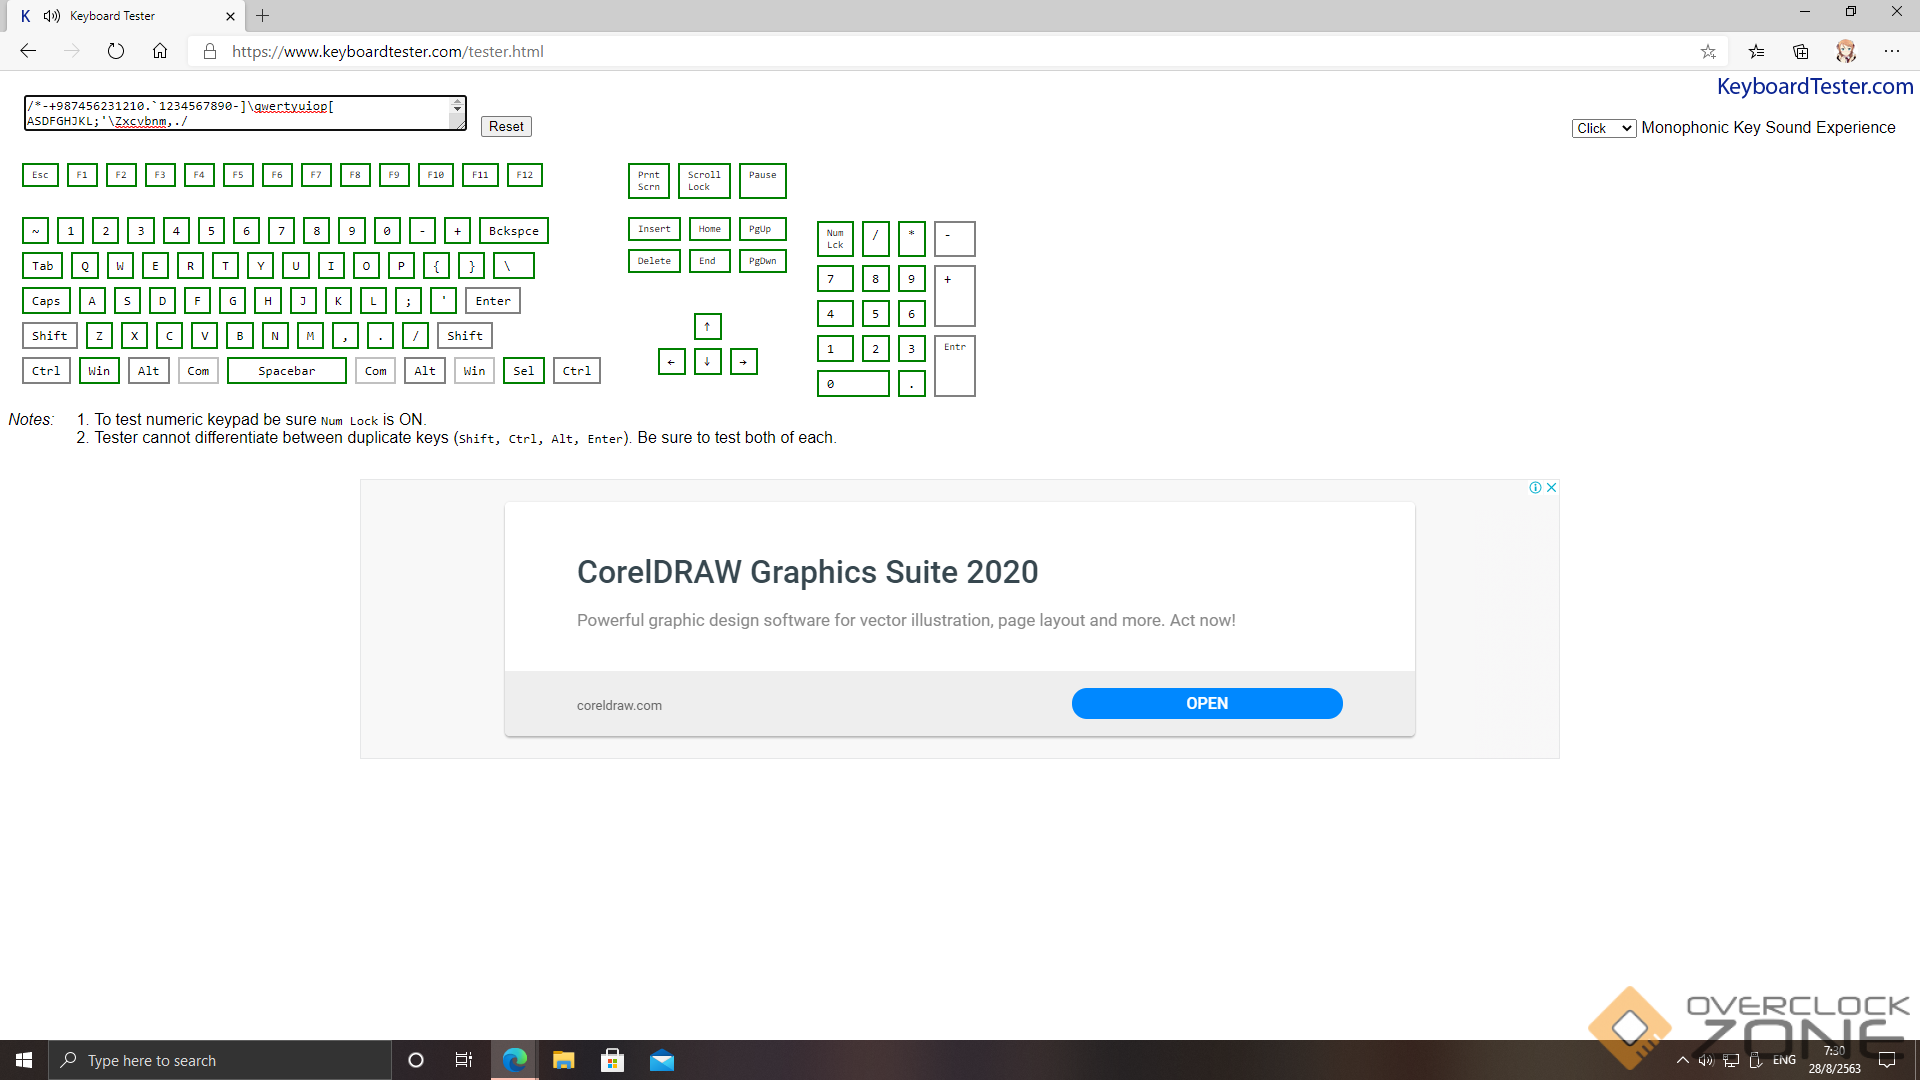The width and height of the screenshot is (1920, 1080).
Task: Open the browser settings ellipsis menu
Action: (1892, 51)
